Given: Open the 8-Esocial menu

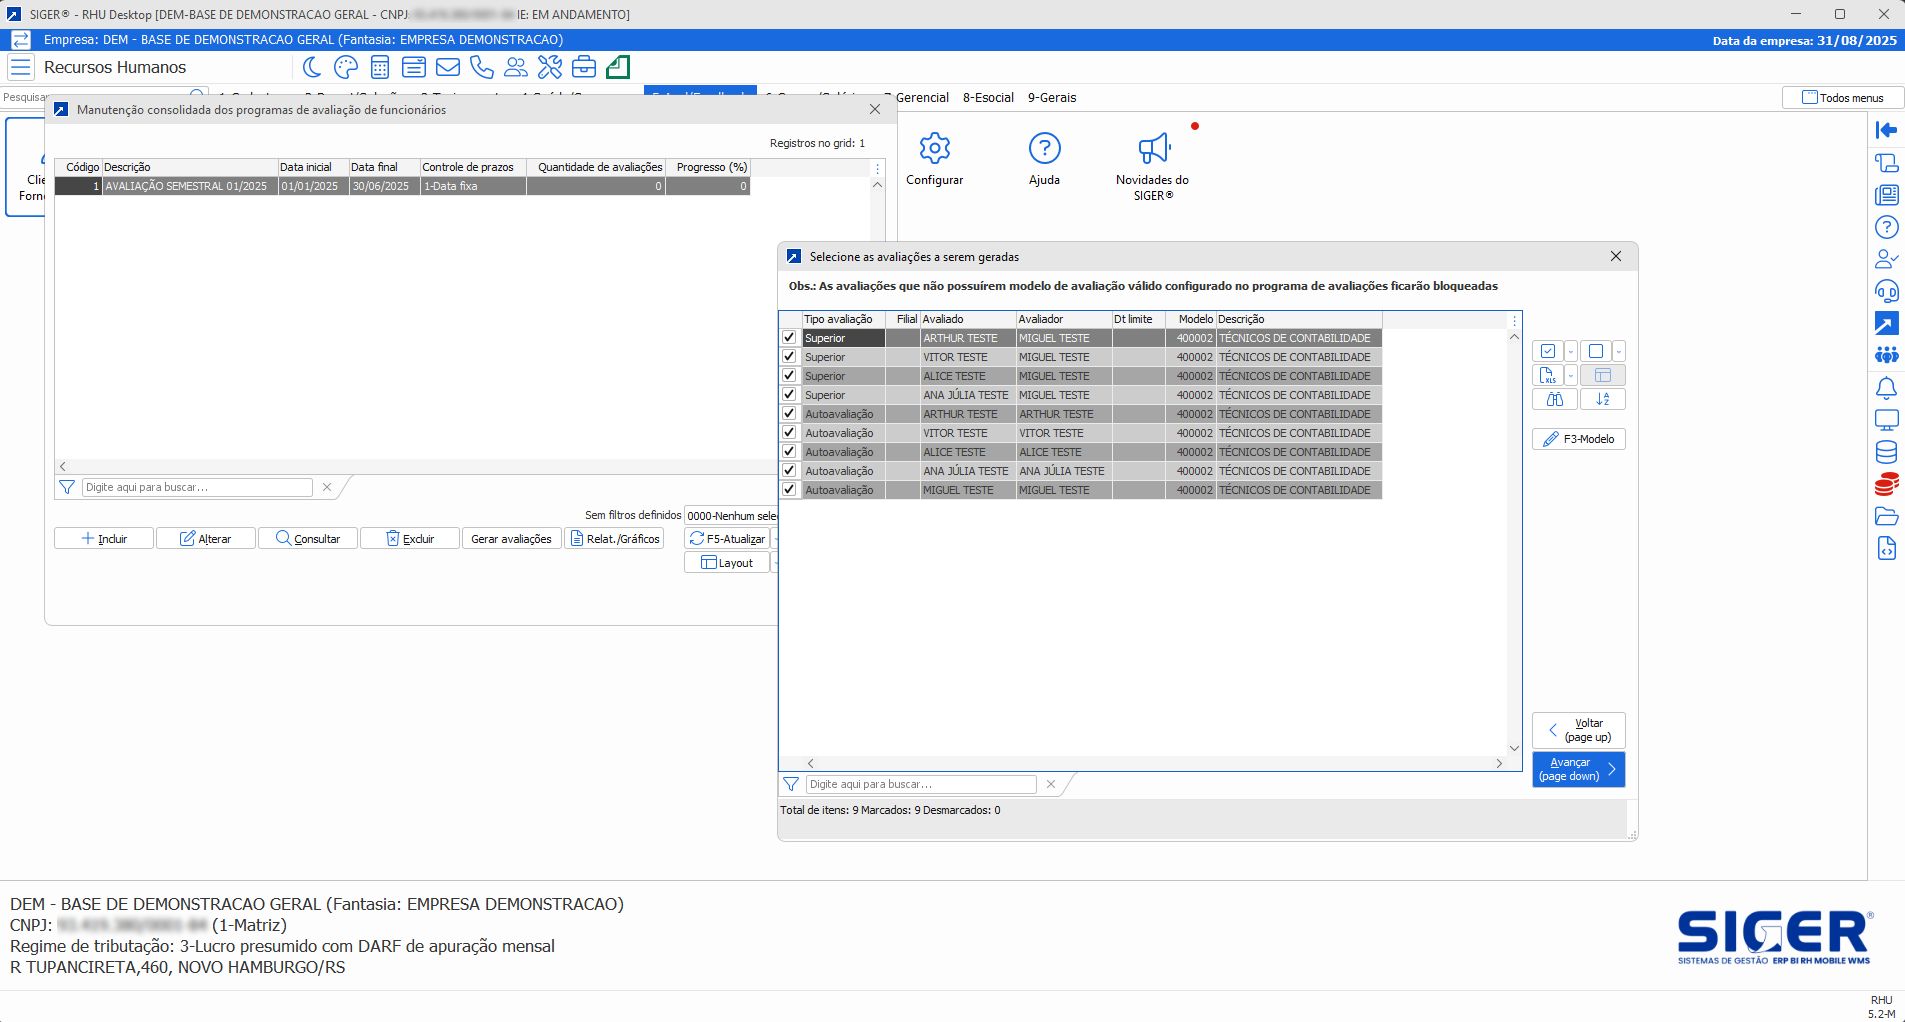Looking at the screenshot, I should coord(987,98).
